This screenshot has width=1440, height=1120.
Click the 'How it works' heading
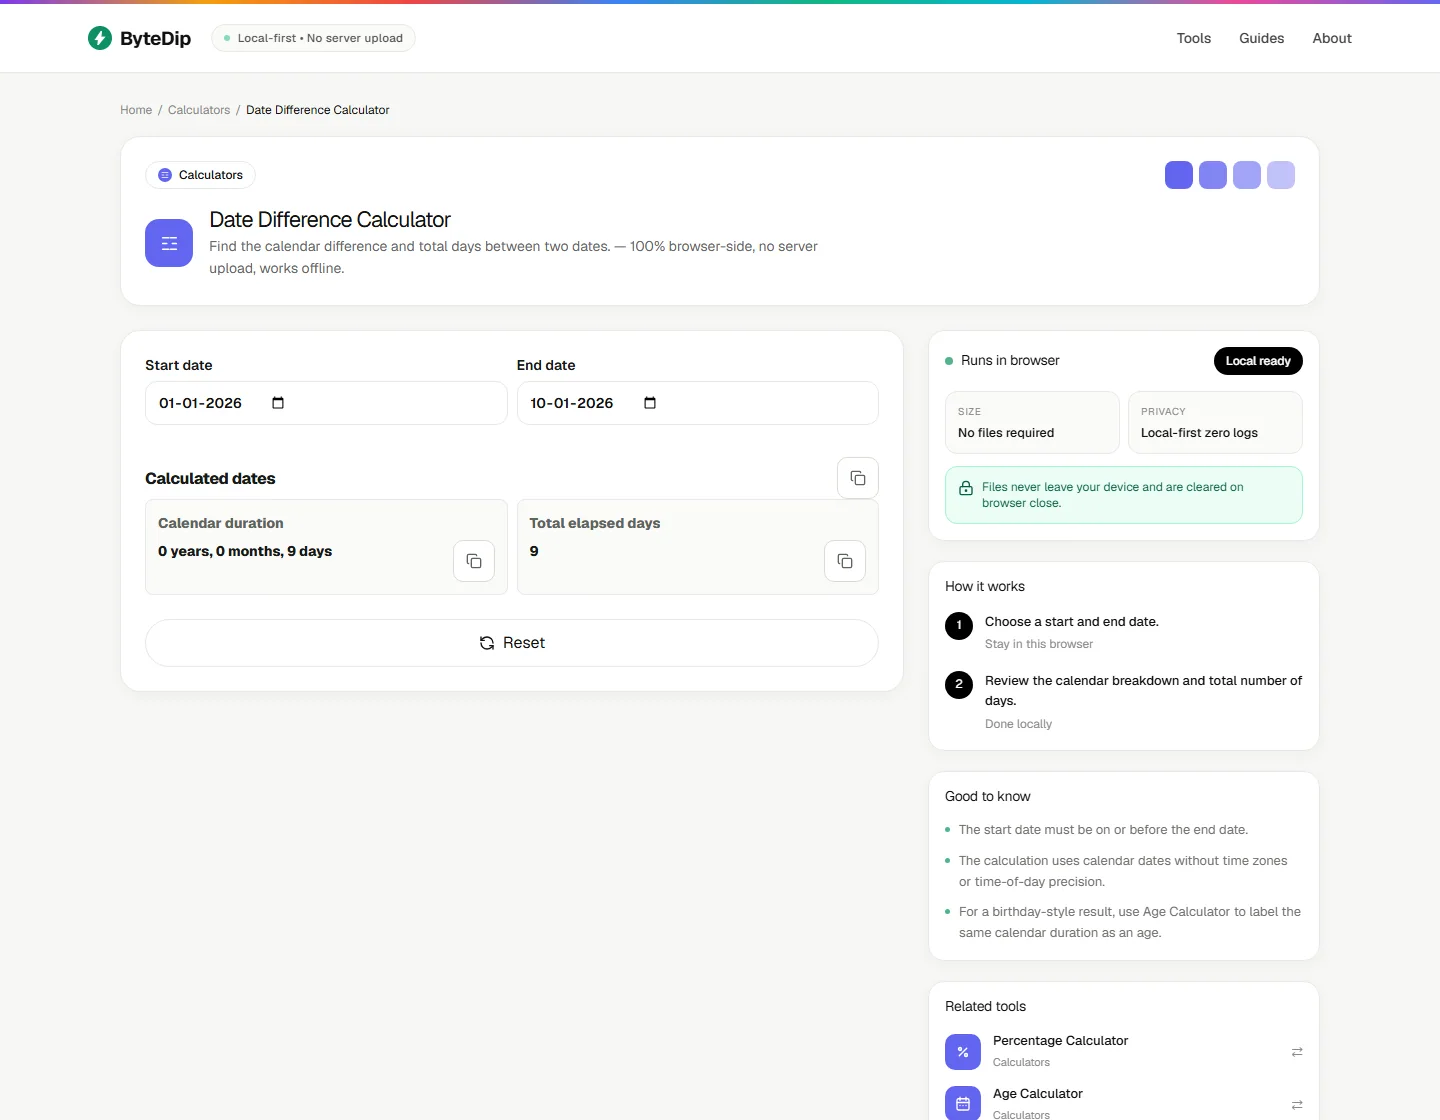click(x=985, y=587)
